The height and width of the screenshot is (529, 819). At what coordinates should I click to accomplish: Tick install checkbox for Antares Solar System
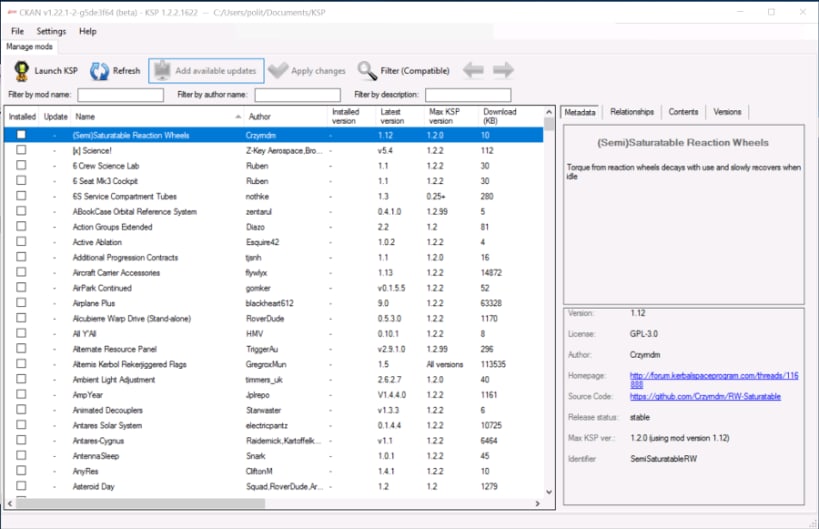[21, 425]
